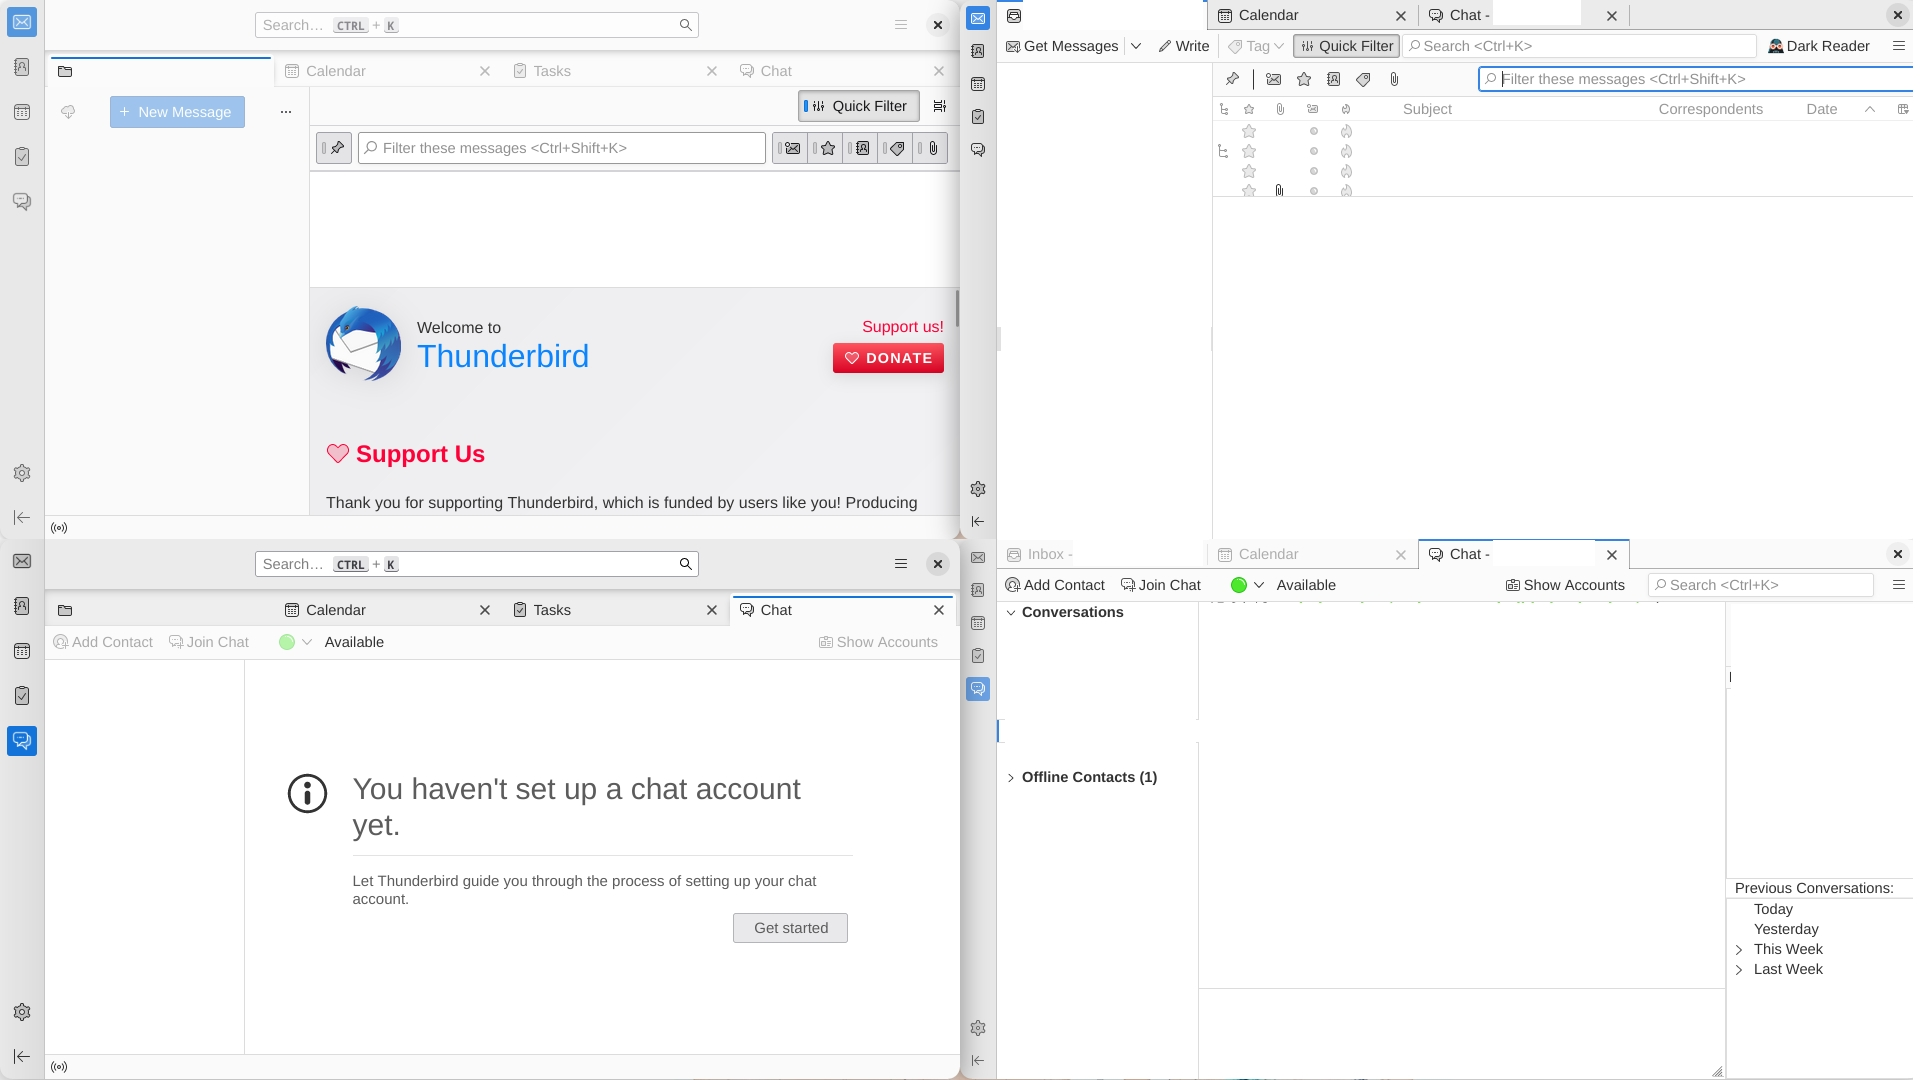This screenshot has height=1080, width=1920.
Task: Switch to Tasks tab in top-left window
Action: tap(614, 71)
